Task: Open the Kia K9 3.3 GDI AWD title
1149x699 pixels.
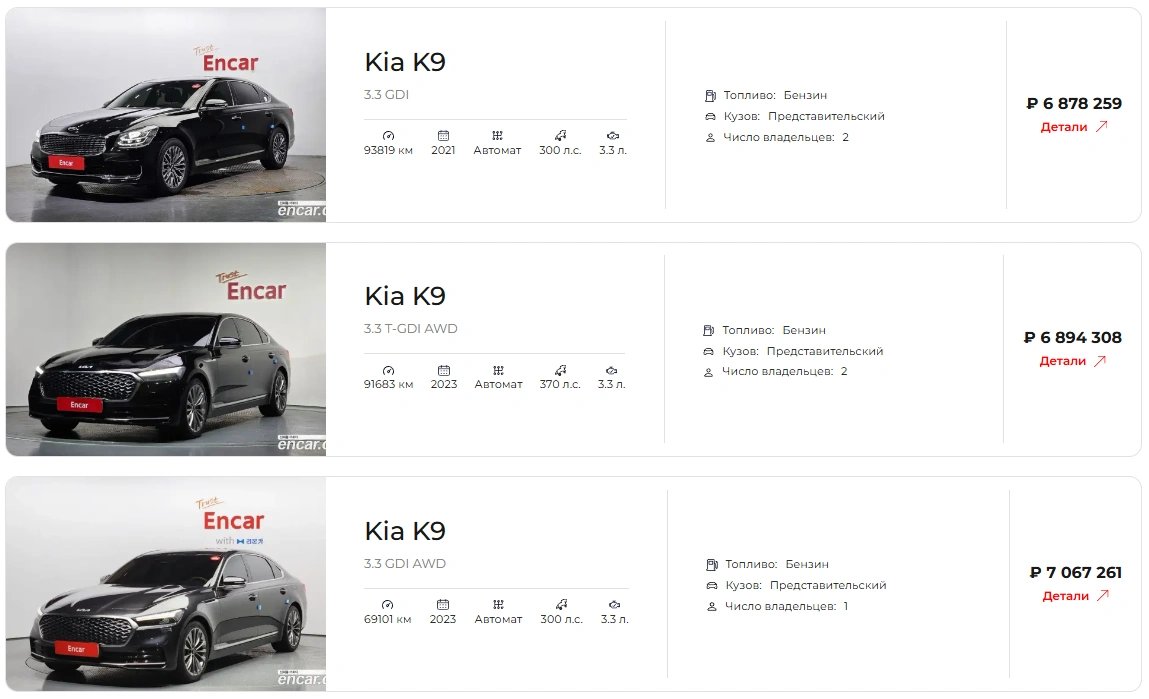Action: 405,530
